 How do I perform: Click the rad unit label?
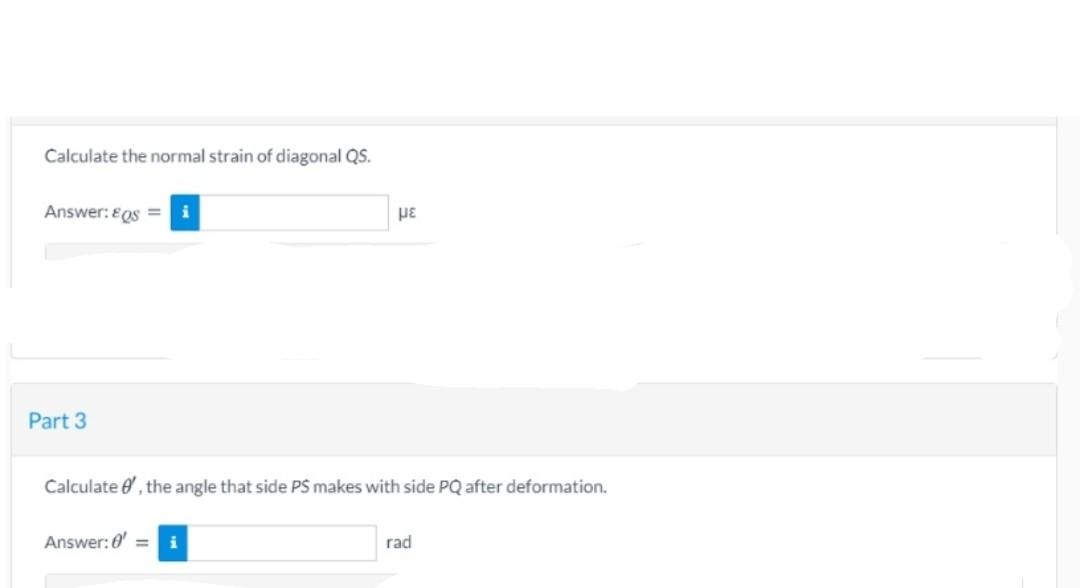pos(399,542)
